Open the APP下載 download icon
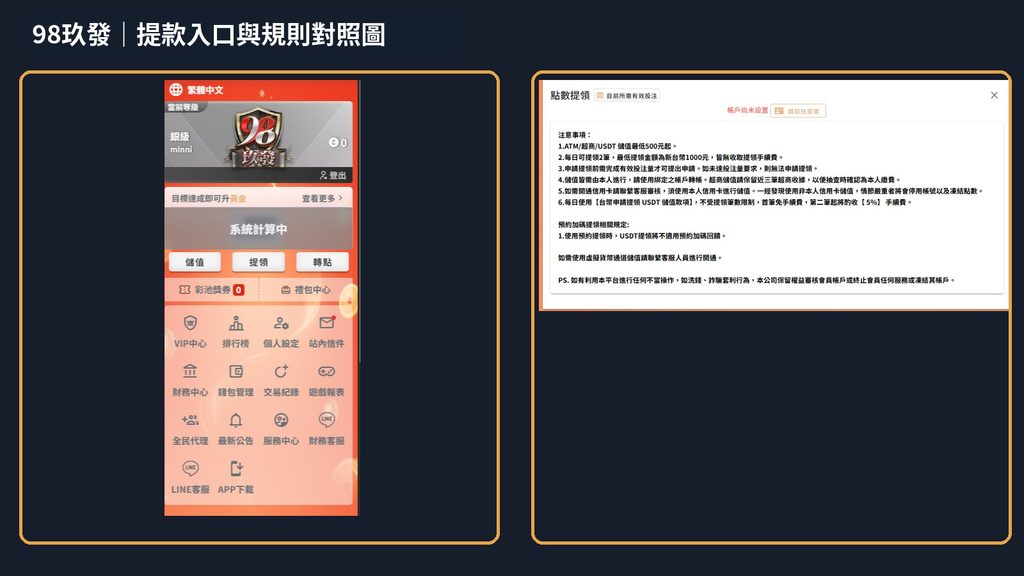 point(236,468)
